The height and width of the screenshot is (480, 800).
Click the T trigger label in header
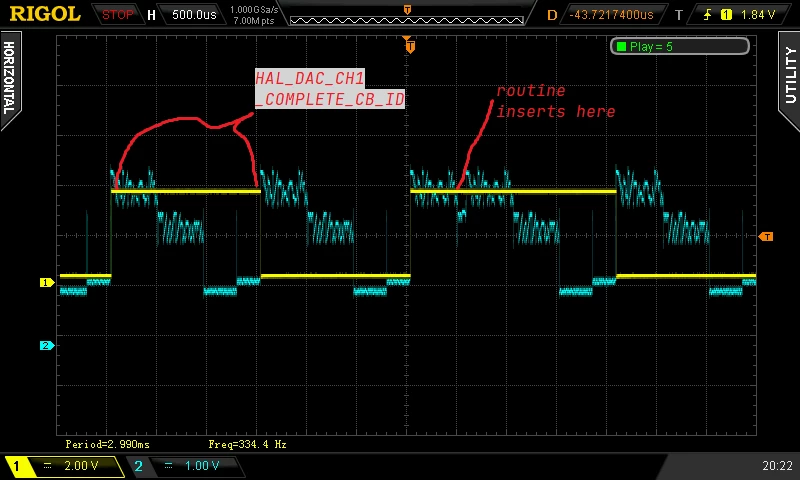click(679, 15)
